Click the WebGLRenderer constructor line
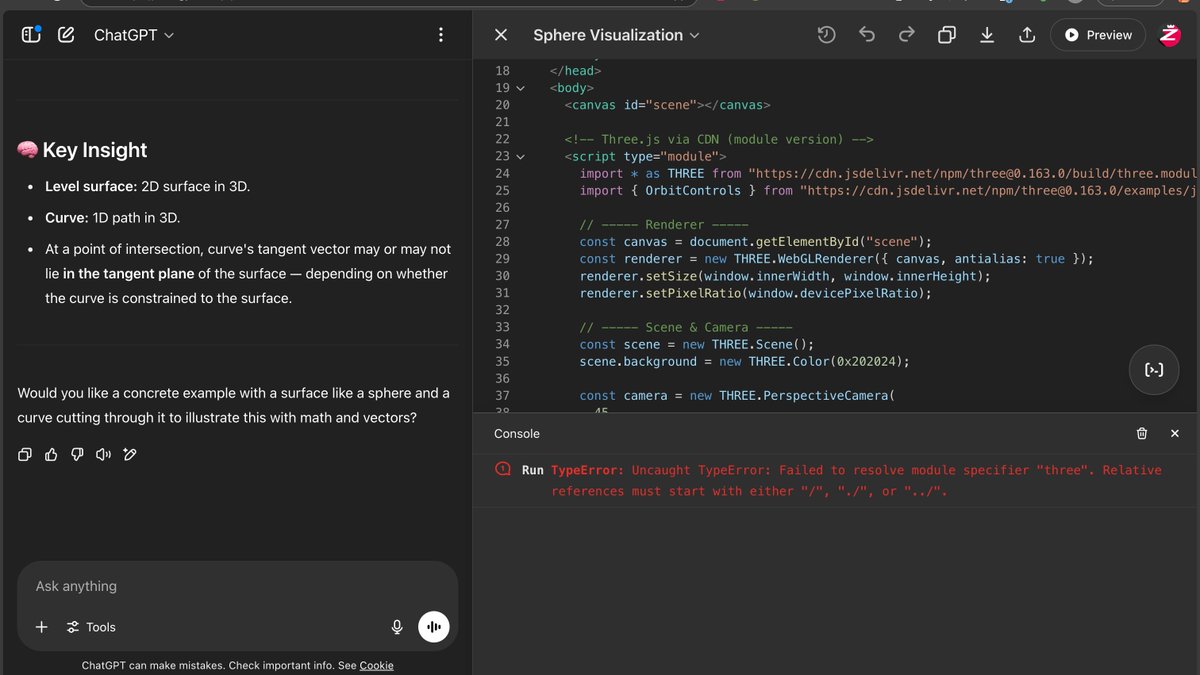The image size is (1200, 675). tap(836, 259)
